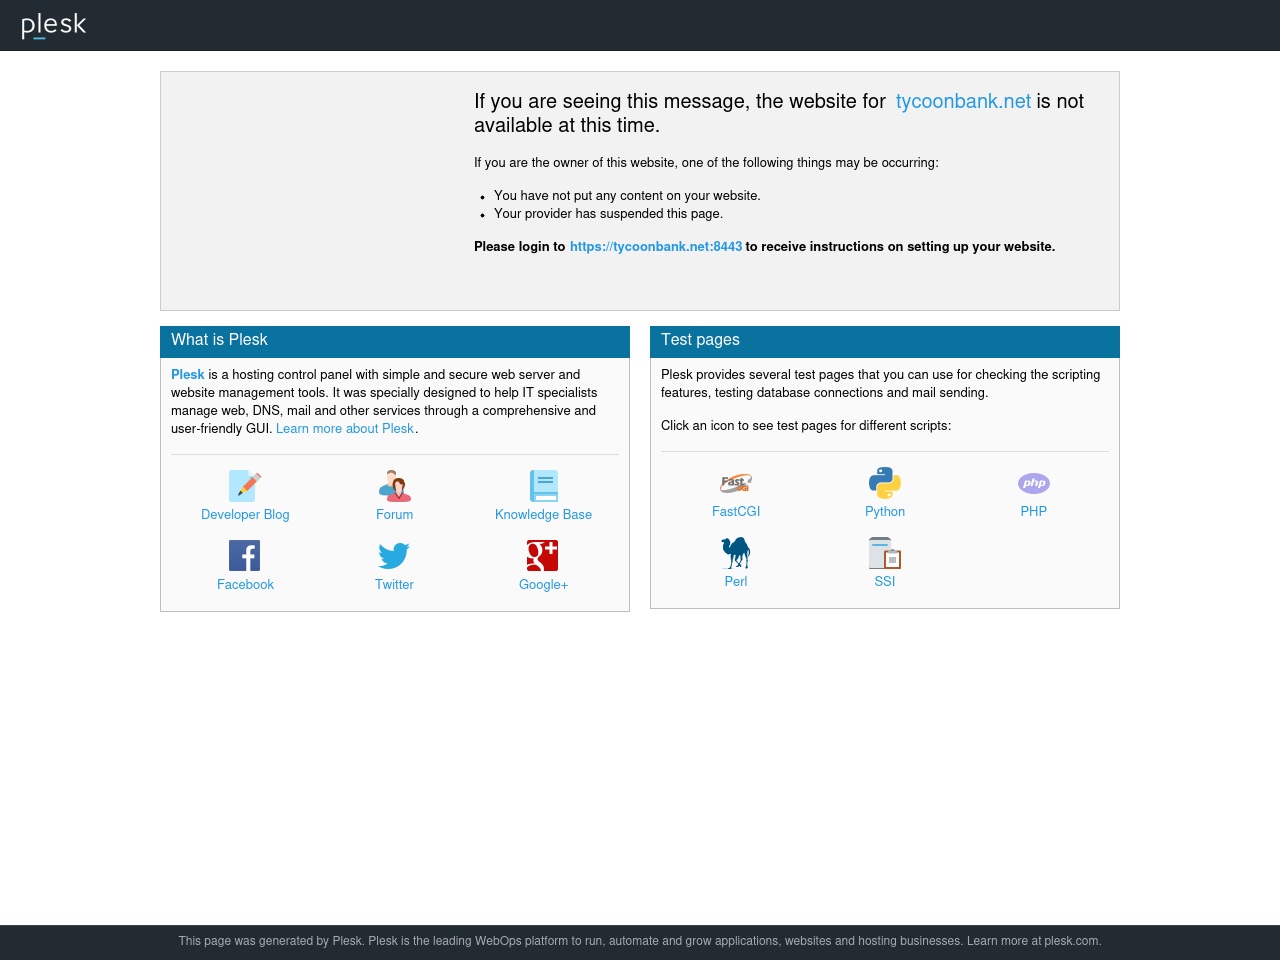Click the Facebook logo icon
1280x960 pixels.
[245, 556]
